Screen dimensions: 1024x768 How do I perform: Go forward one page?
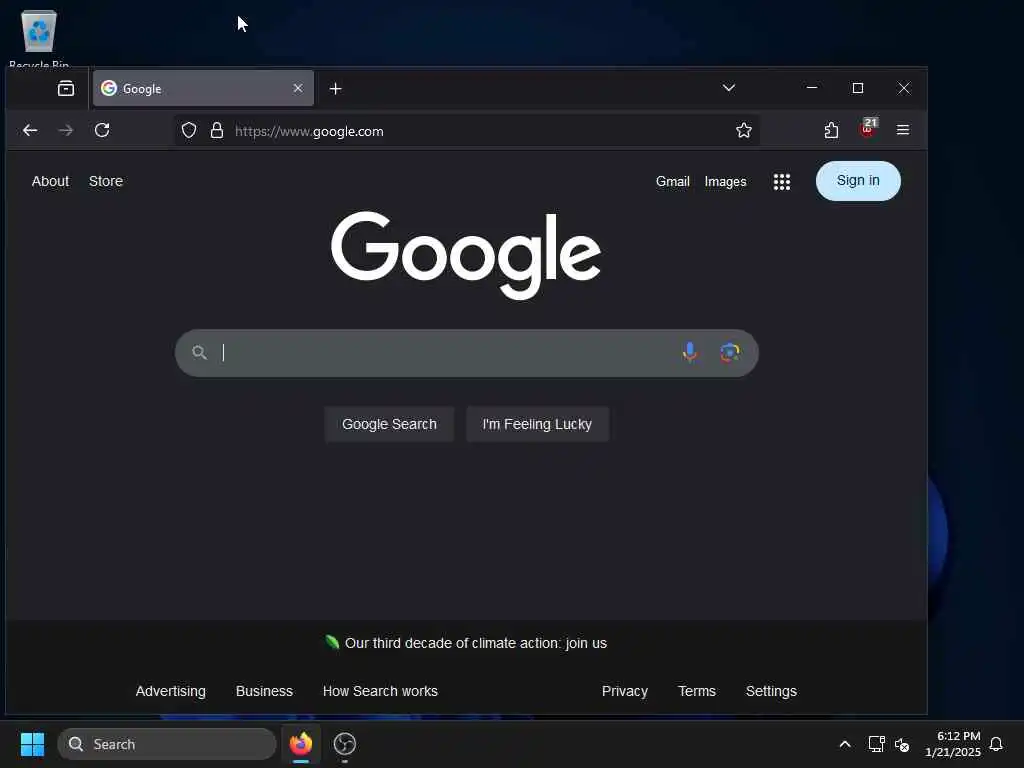click(x=66, y=130)
